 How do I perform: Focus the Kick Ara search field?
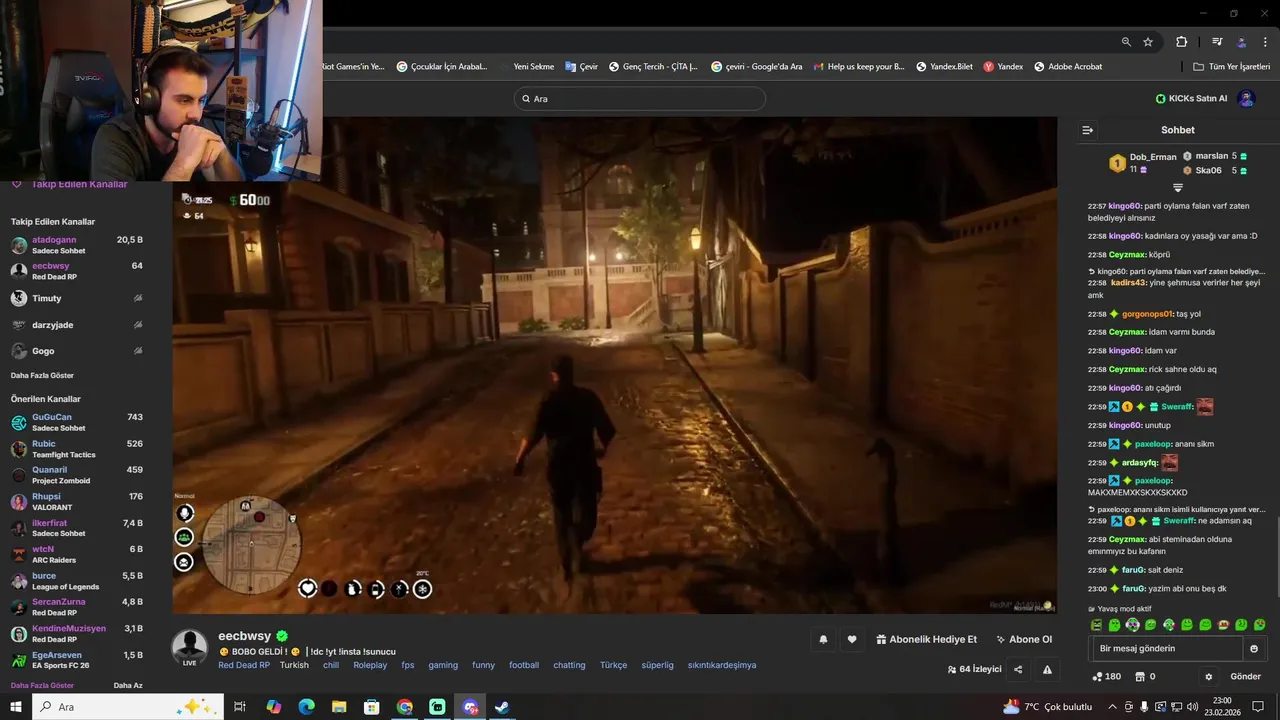640,98
